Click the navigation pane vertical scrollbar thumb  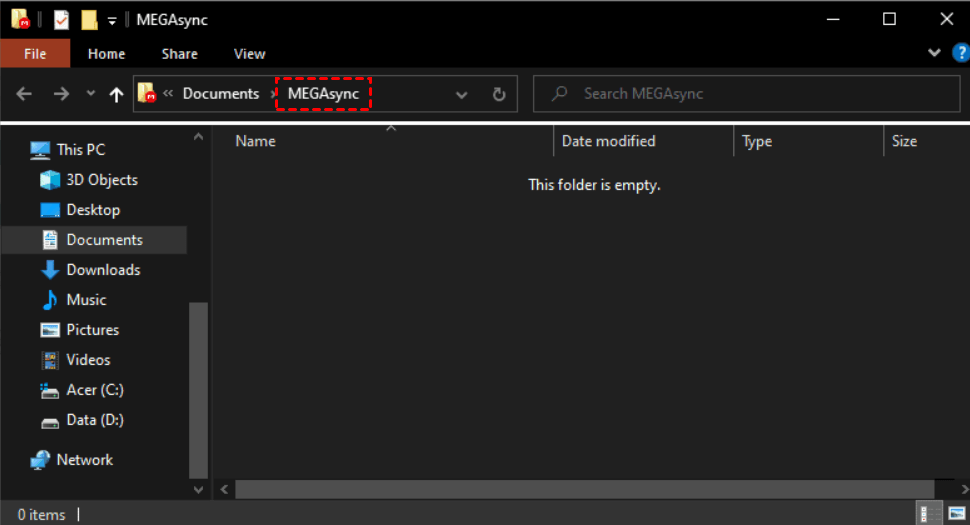[x=199, y=390]
